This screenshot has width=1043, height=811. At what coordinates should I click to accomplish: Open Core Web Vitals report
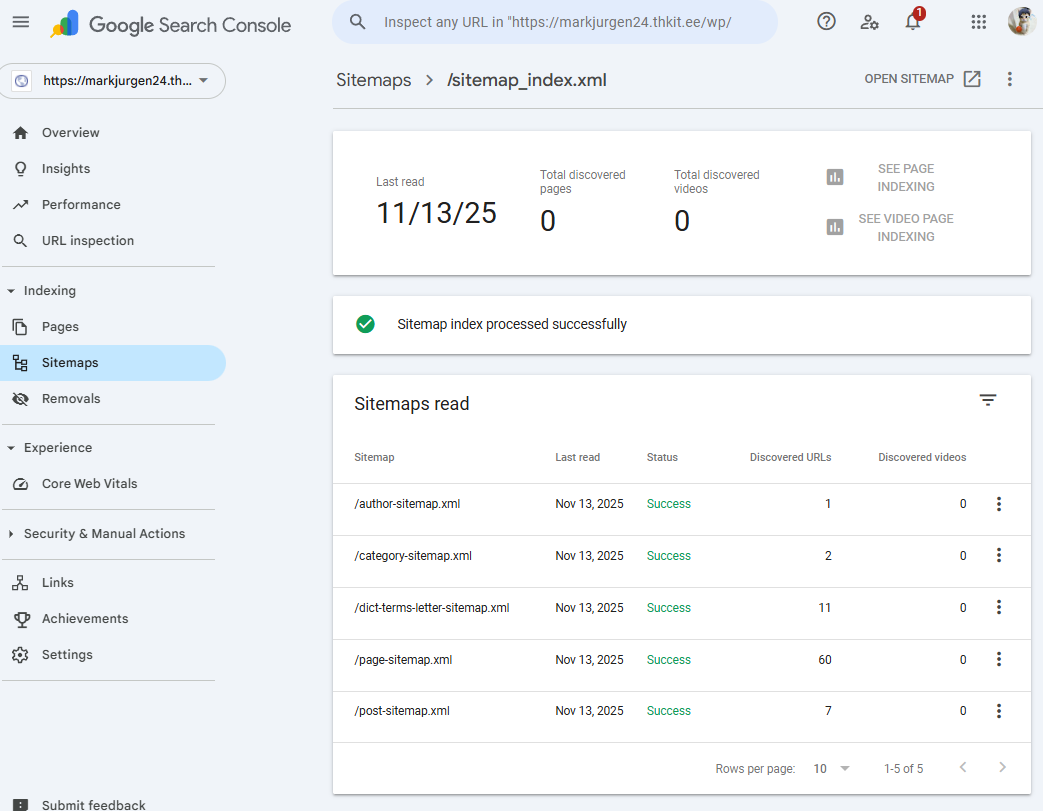pyautogui.click(x=89, y=484)
